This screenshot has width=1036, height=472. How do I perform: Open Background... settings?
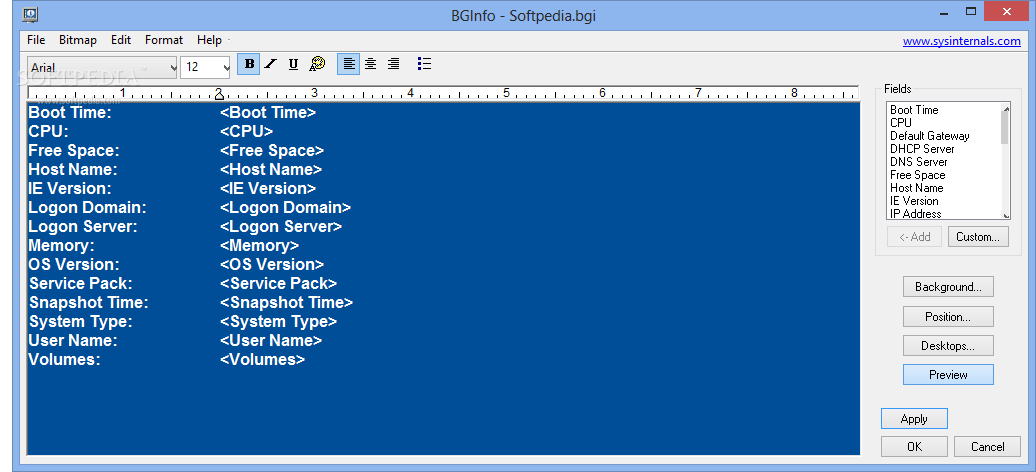point(948,287)
